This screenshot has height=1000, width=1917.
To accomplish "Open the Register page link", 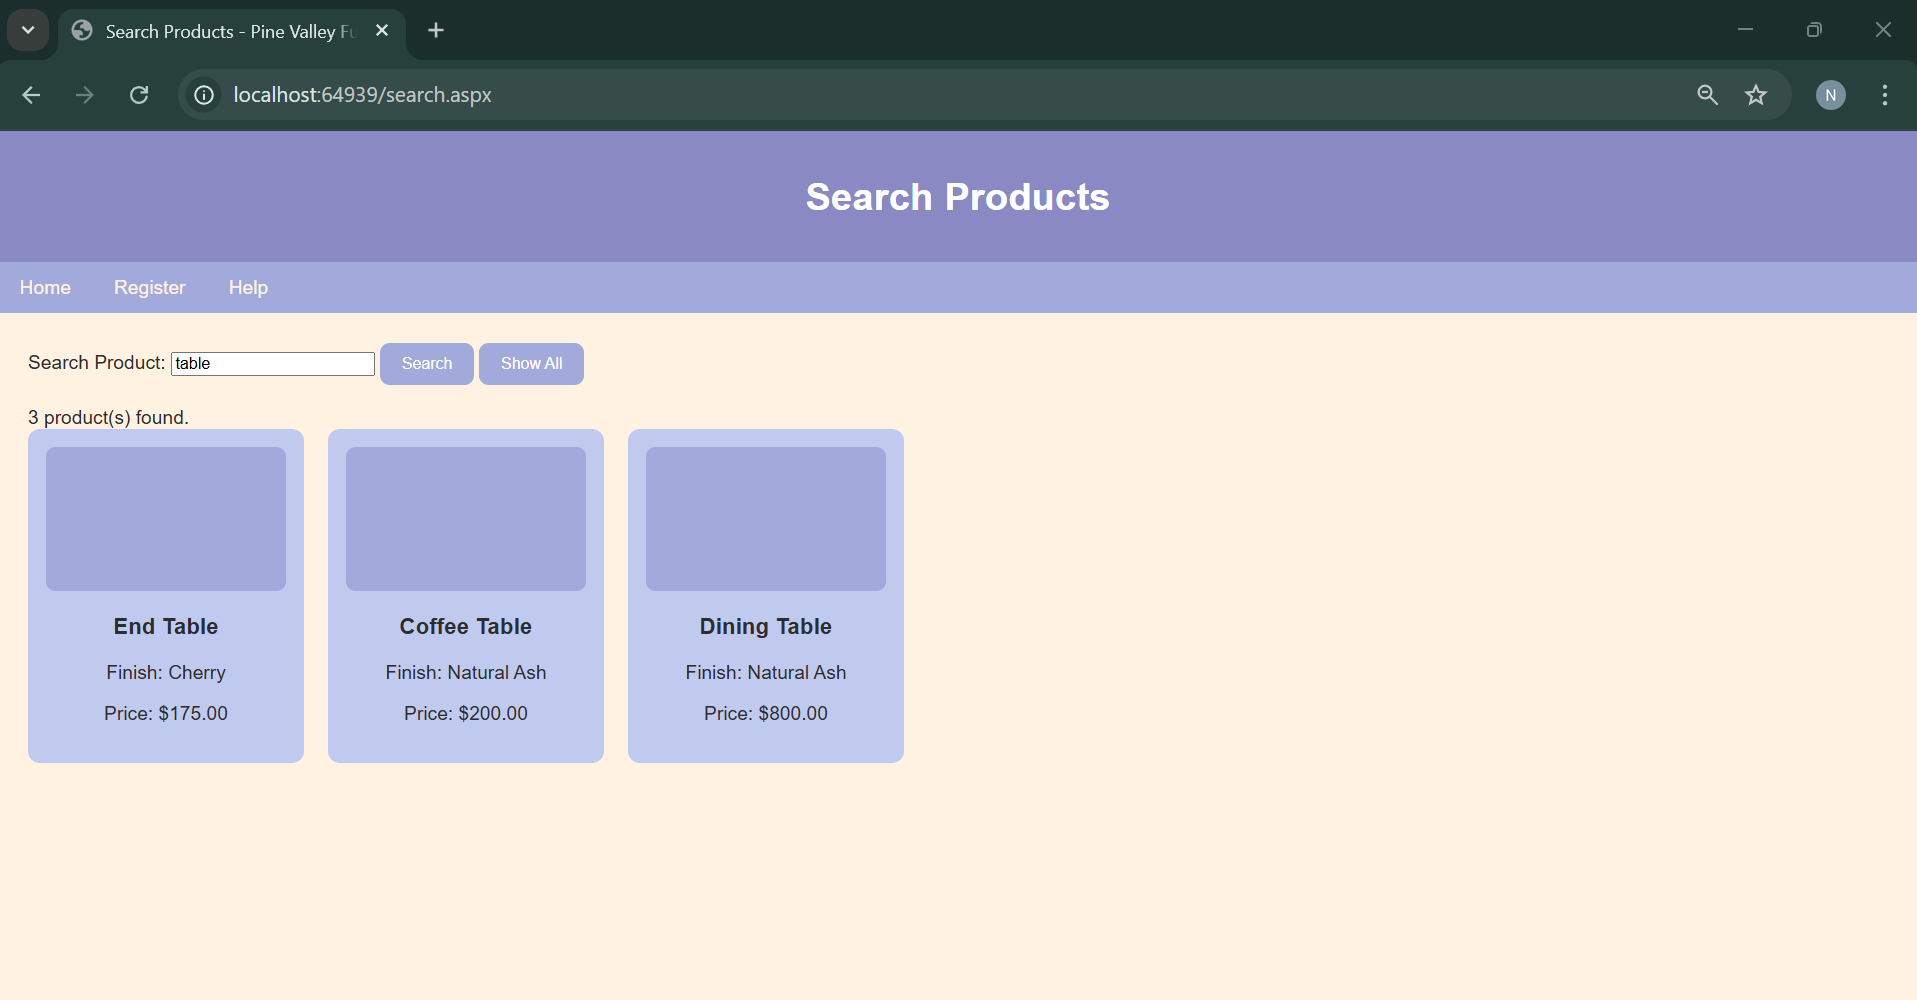I will point(149,287).
